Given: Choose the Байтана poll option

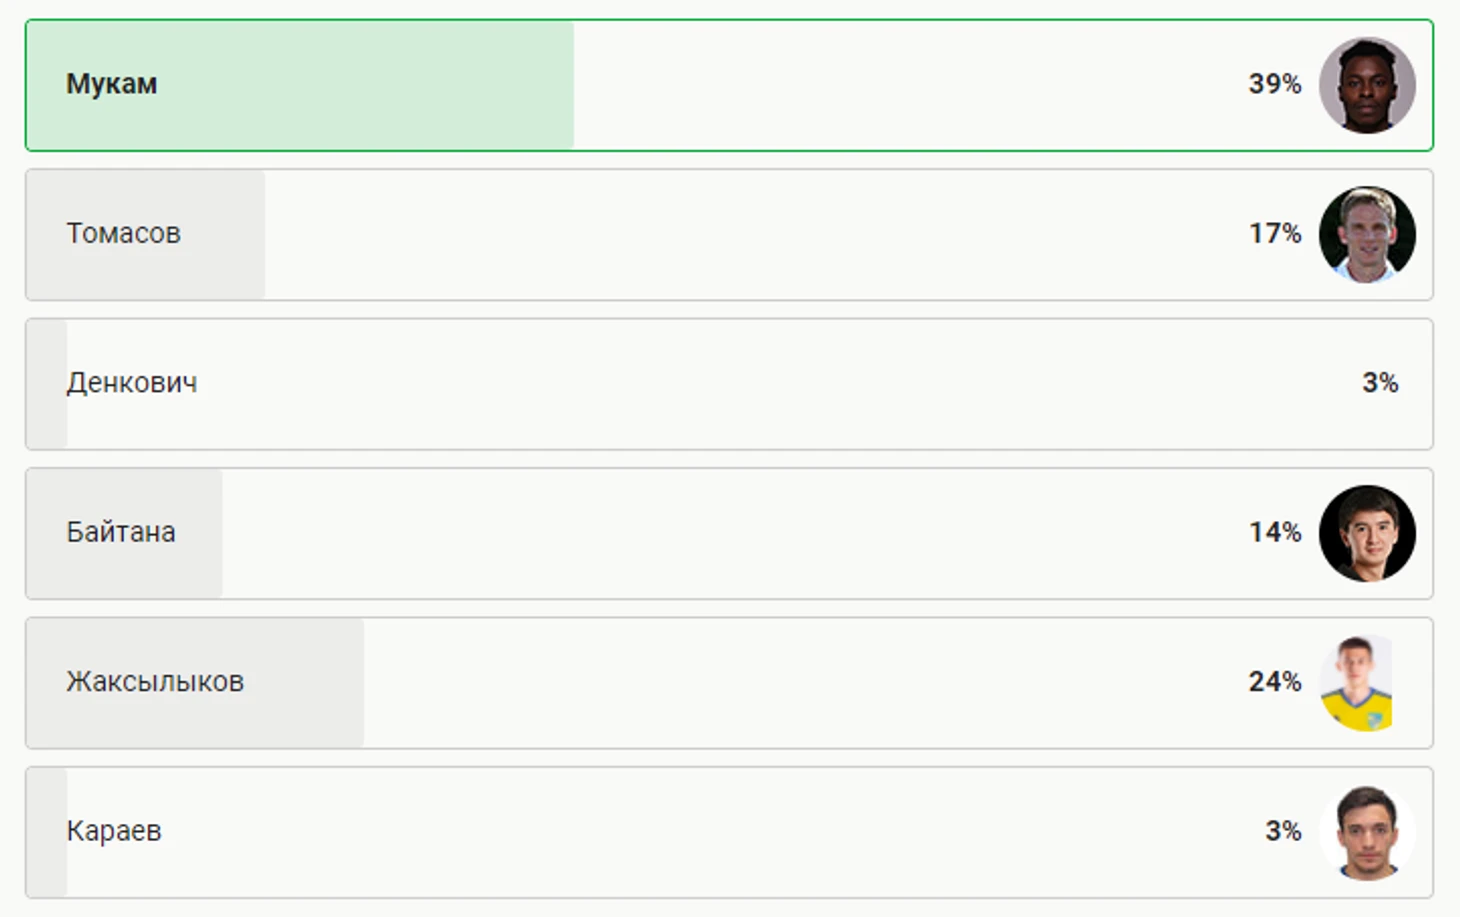Looking at the screenshot, I should click(x=729, y=533).
